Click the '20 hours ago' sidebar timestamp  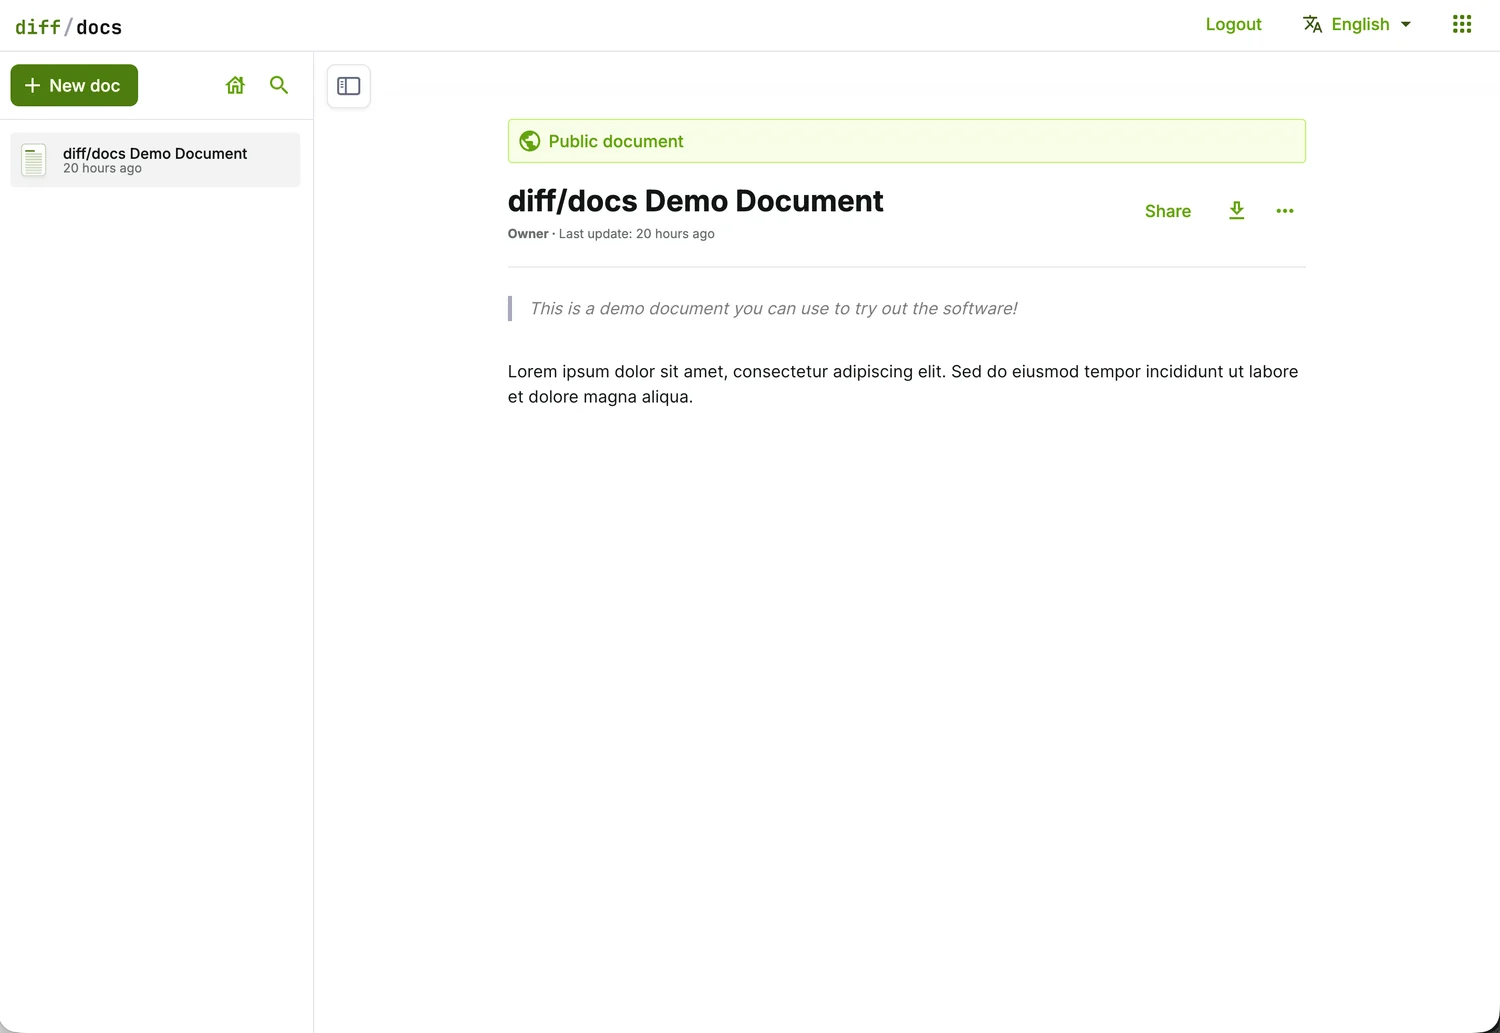coord(102,169)
